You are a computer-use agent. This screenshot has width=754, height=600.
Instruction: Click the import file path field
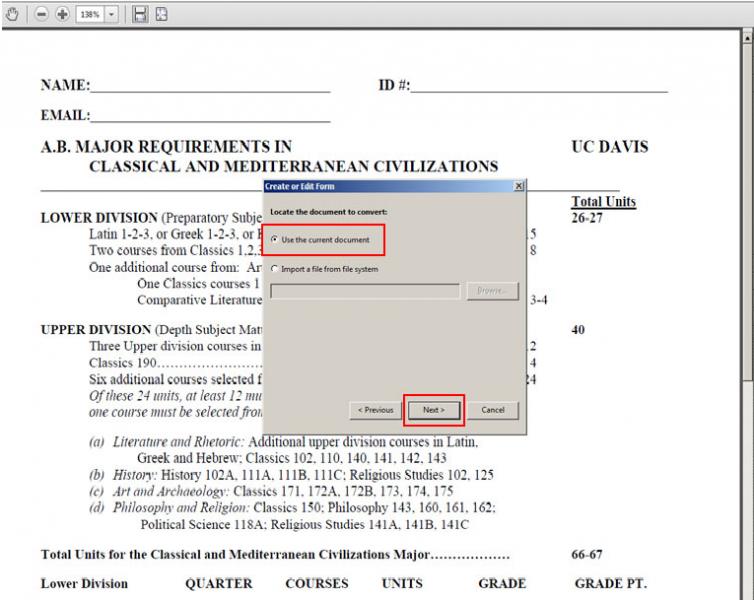click(x=366, y=291)
